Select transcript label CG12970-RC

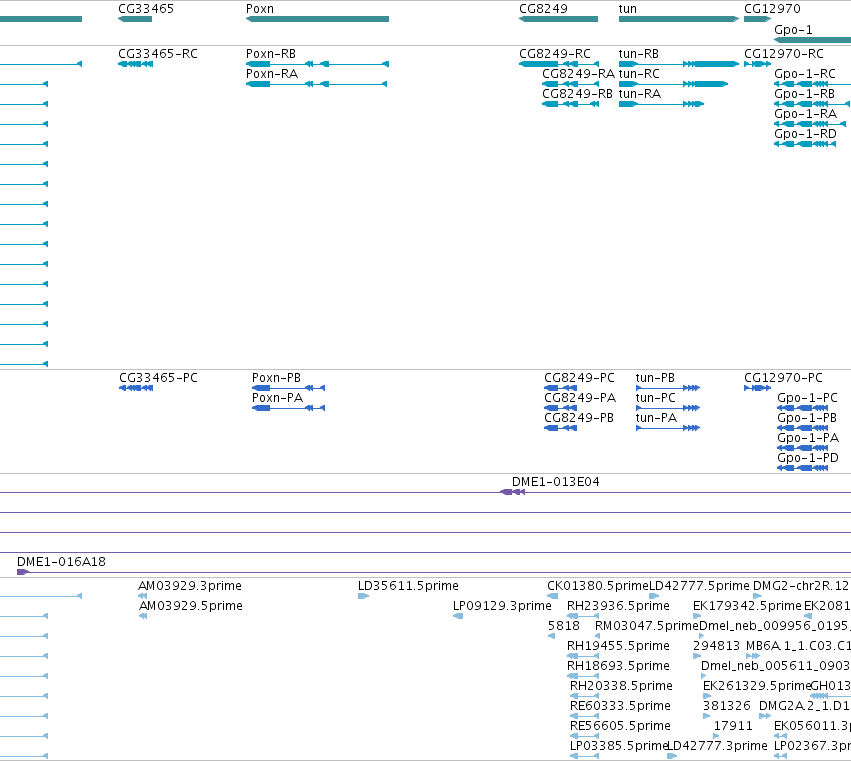tap(784, 54)
